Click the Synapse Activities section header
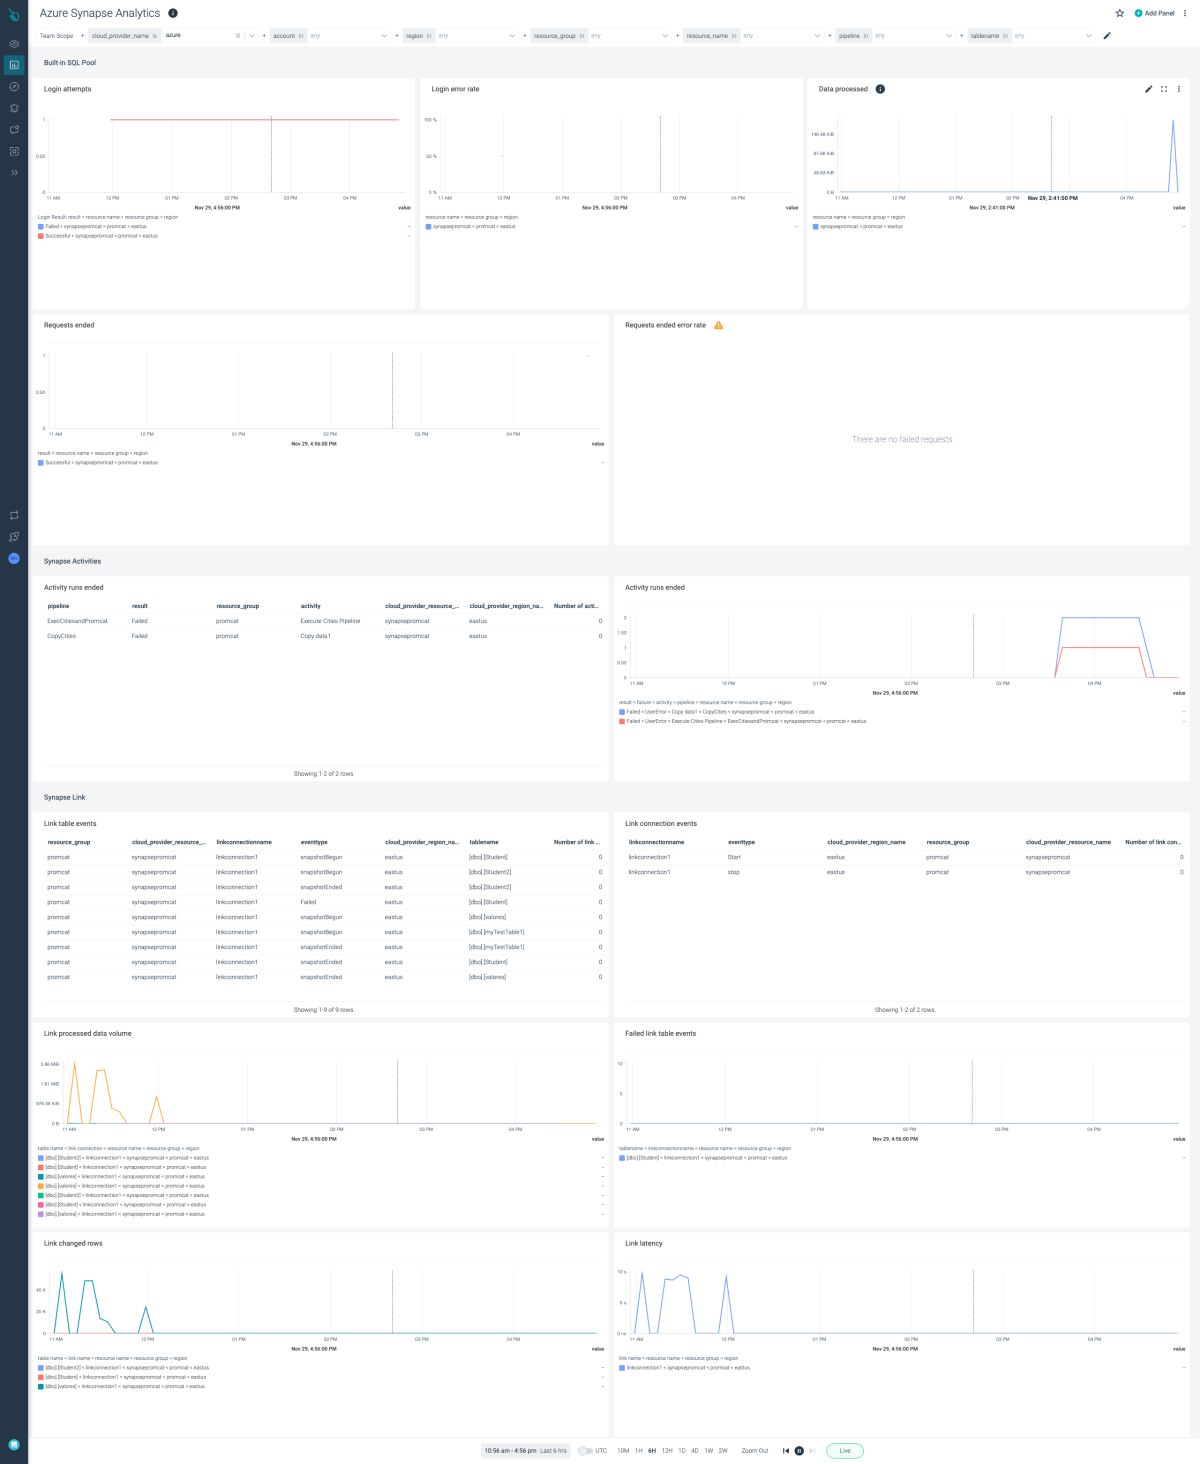The height and width of the screenshot is (1464, 1200). tap(72, 561)
